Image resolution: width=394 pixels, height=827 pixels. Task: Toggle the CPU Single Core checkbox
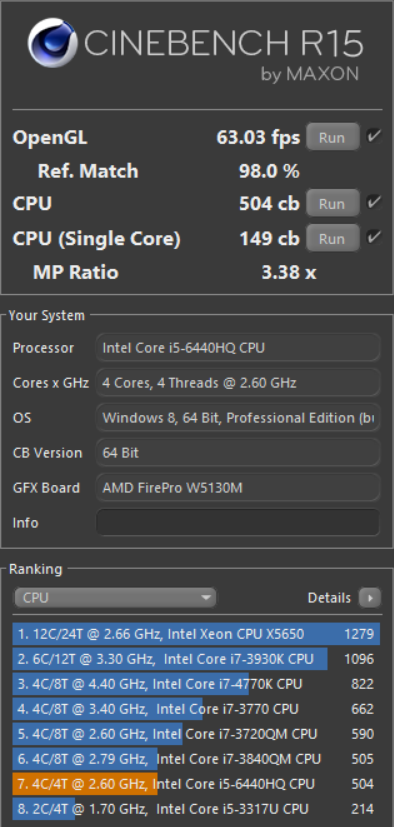374,238
